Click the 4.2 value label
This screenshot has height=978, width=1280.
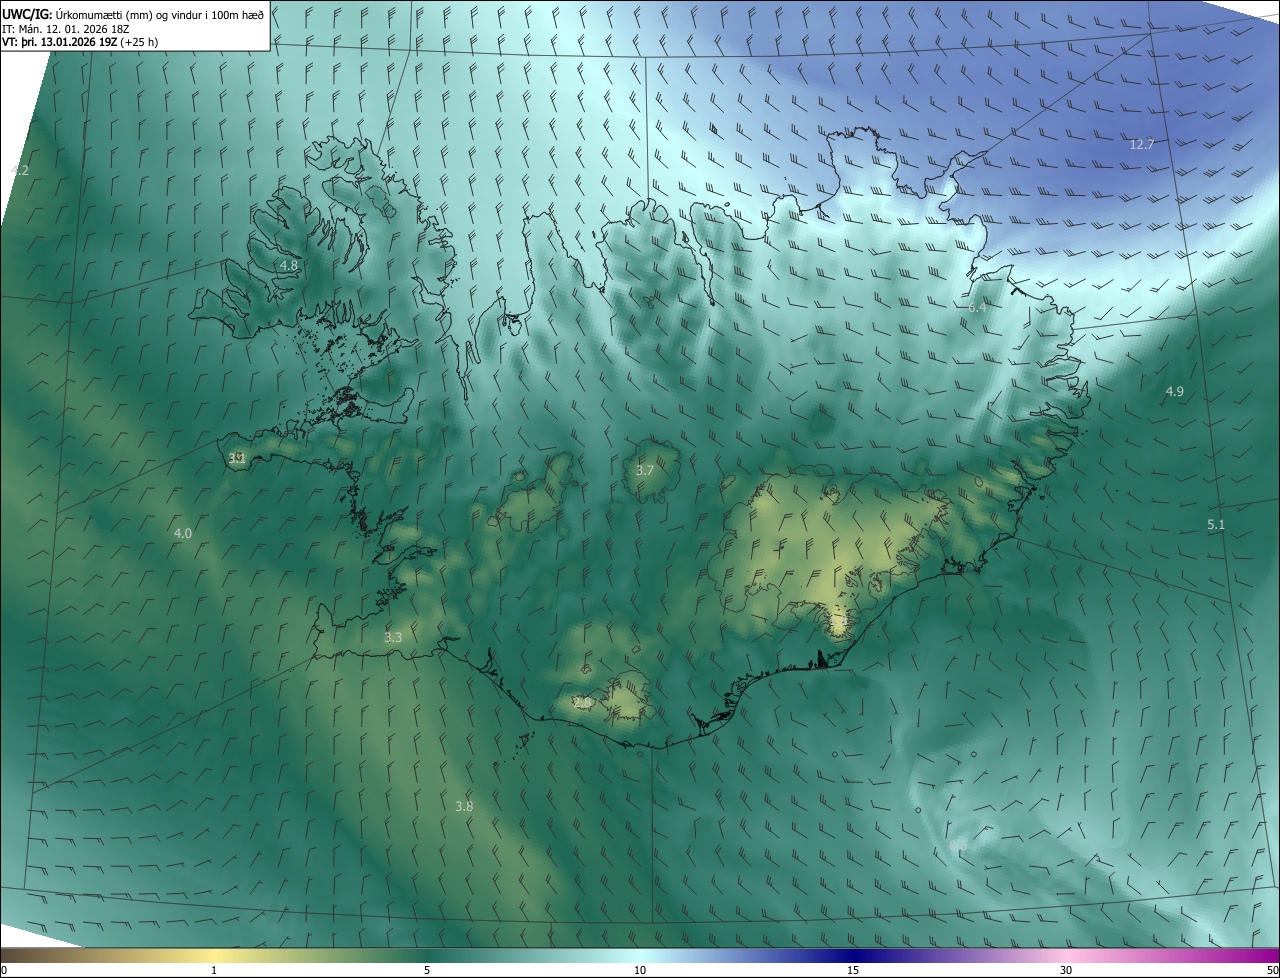(x=20, y=170)
